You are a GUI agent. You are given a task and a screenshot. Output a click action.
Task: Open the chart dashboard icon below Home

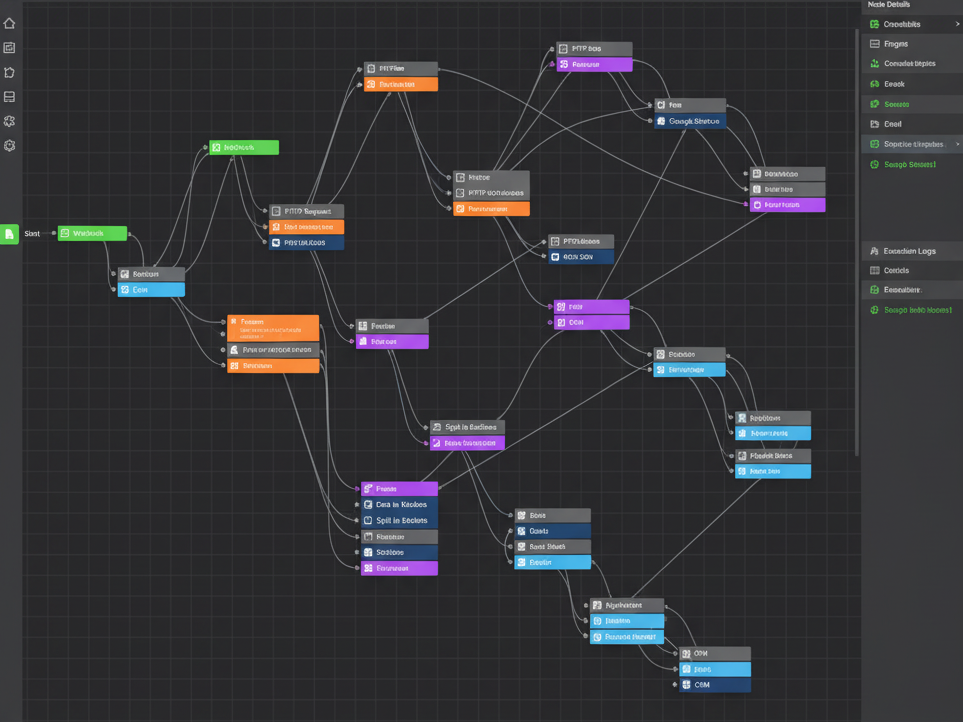[9, 48]
